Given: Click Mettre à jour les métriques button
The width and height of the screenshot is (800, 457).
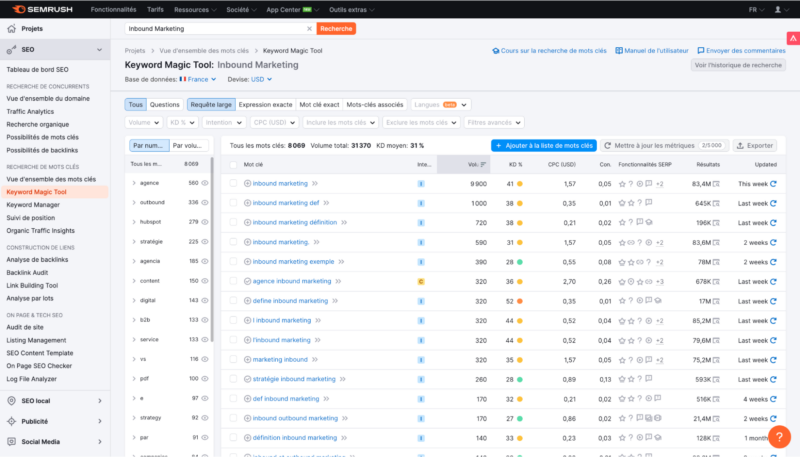Looking at the screenshot, I should tap(664, 145).
